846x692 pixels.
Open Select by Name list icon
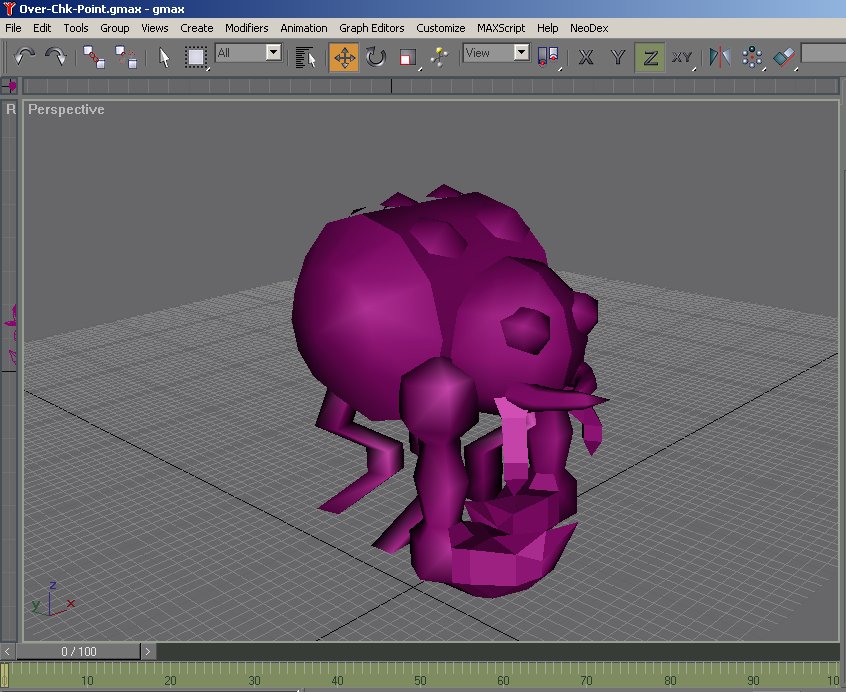[306, 57]
